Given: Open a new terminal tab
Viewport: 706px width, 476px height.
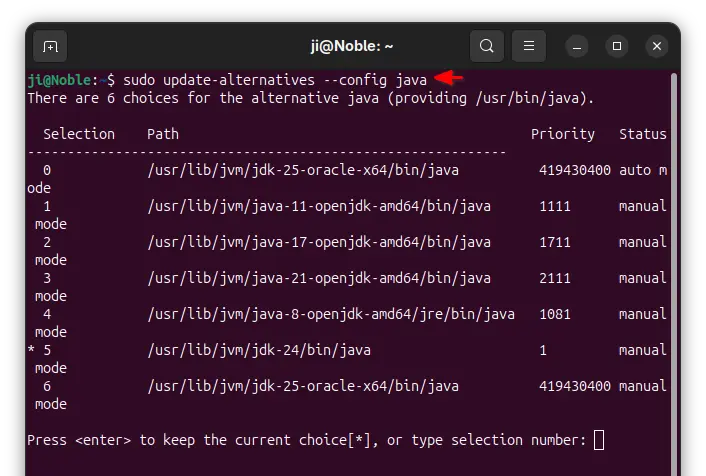Looking at the screenshot, I should (x=50, y=46).
